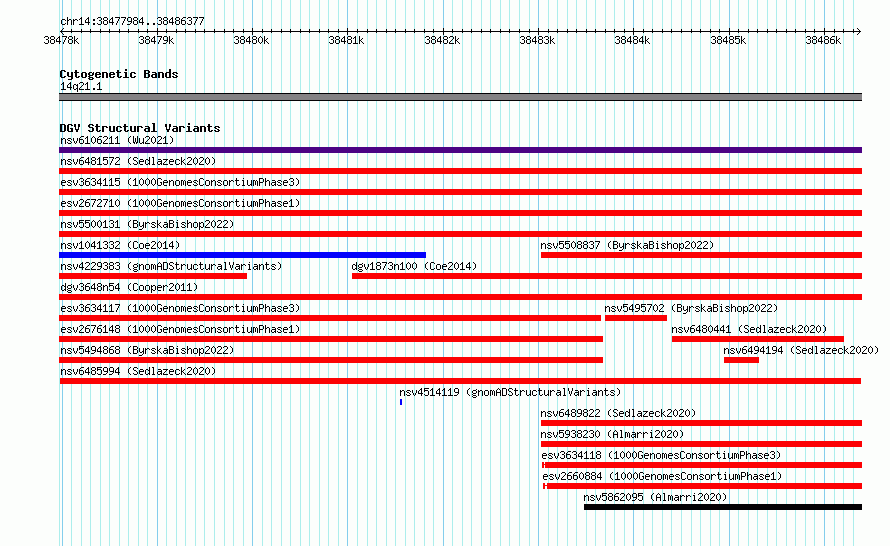
Task: Click the Cytogenetic Bands track title
Action: tap(119, 74)
